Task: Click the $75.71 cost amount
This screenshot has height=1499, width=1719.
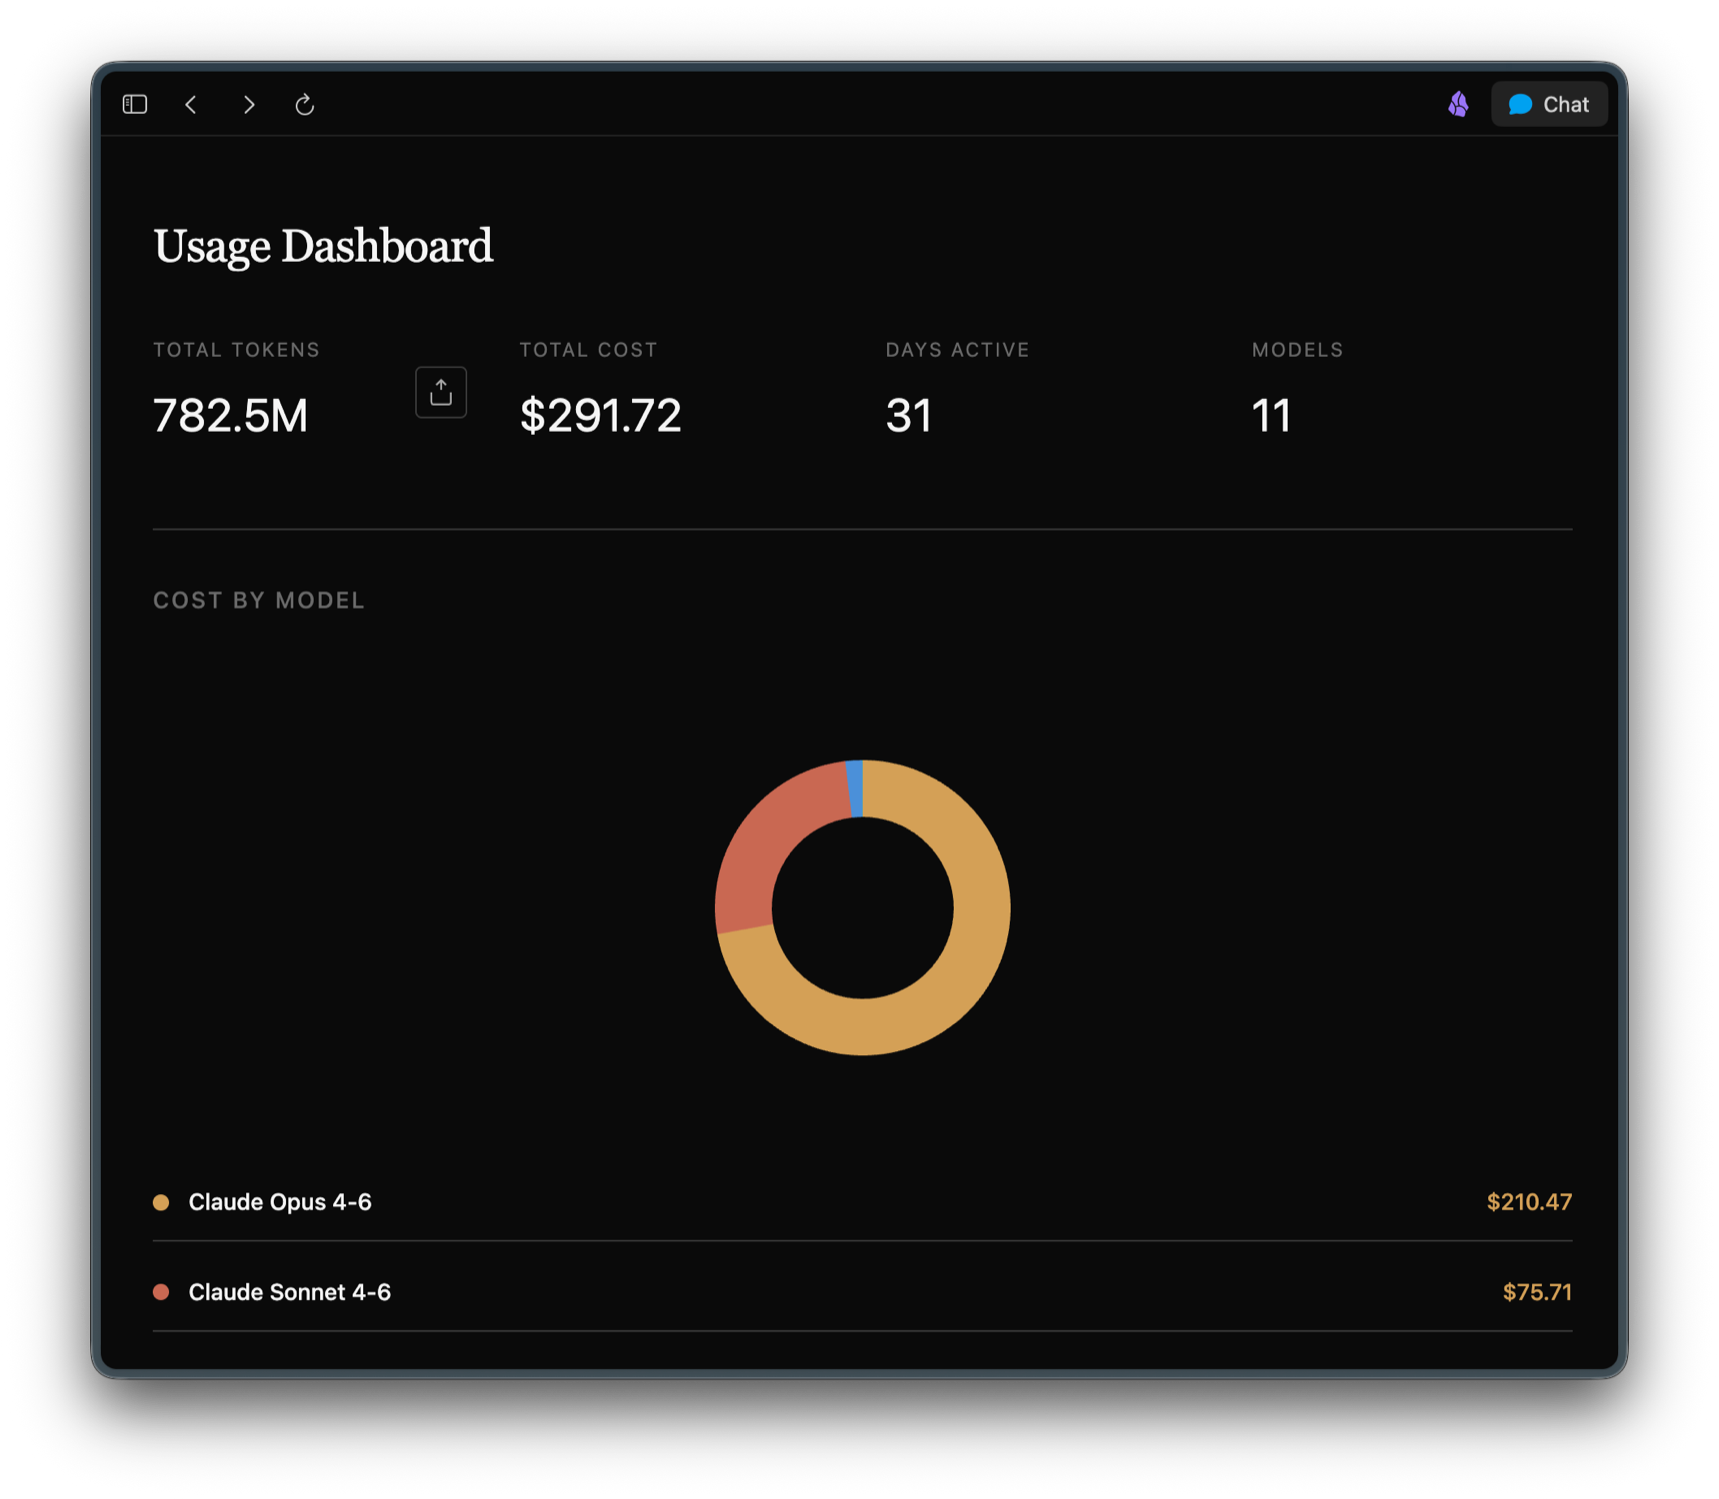Action: pyautogui.click(x=1536, y=1292)
